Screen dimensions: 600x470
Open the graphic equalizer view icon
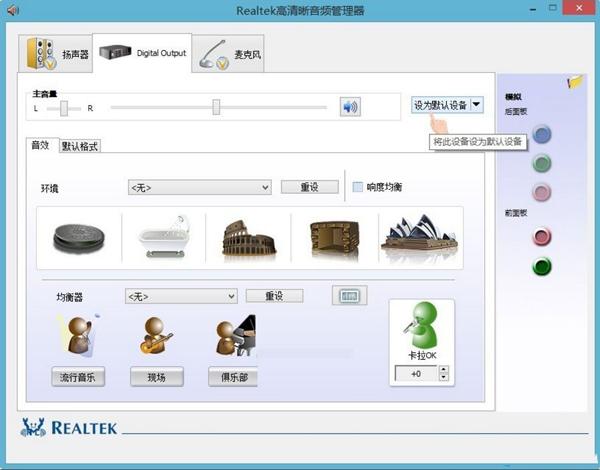pyautogui.click(x=349, y=296)
